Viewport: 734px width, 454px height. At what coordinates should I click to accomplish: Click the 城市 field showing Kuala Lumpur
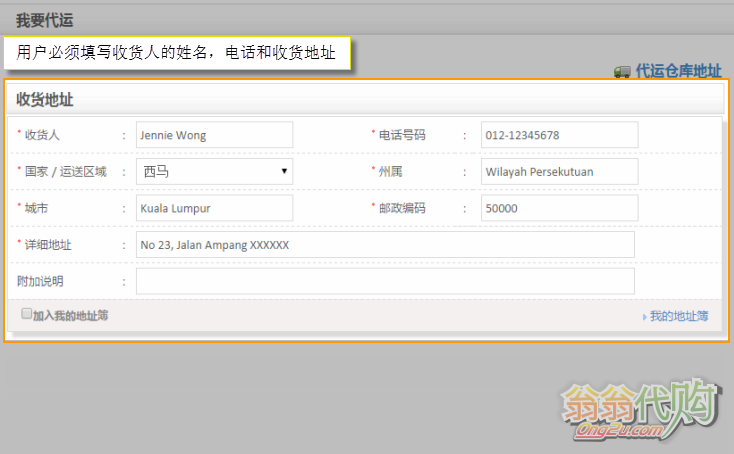(x=214, y=208)
